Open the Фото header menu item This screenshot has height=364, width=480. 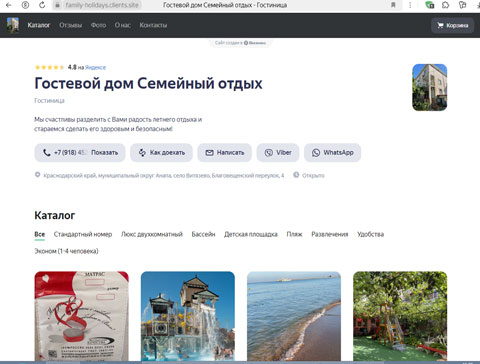point(98,25)
